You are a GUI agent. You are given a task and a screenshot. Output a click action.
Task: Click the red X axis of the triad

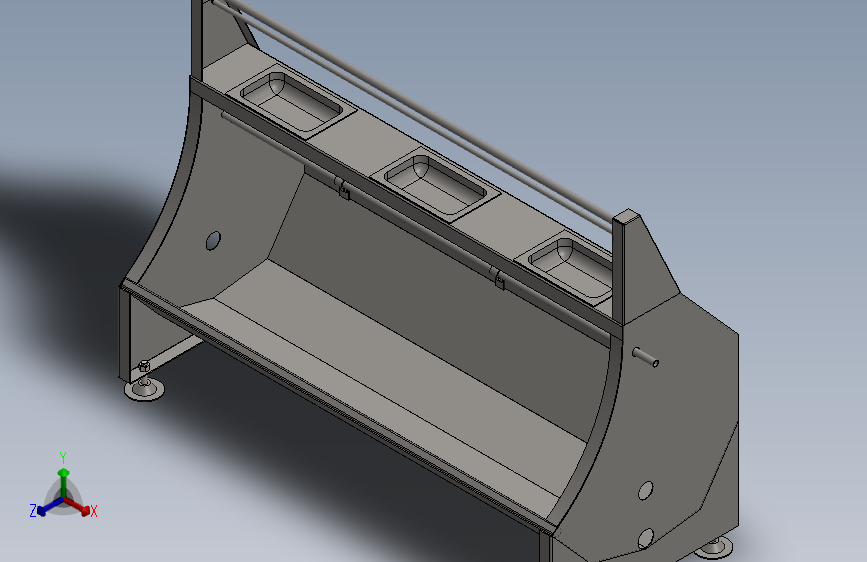77,507
